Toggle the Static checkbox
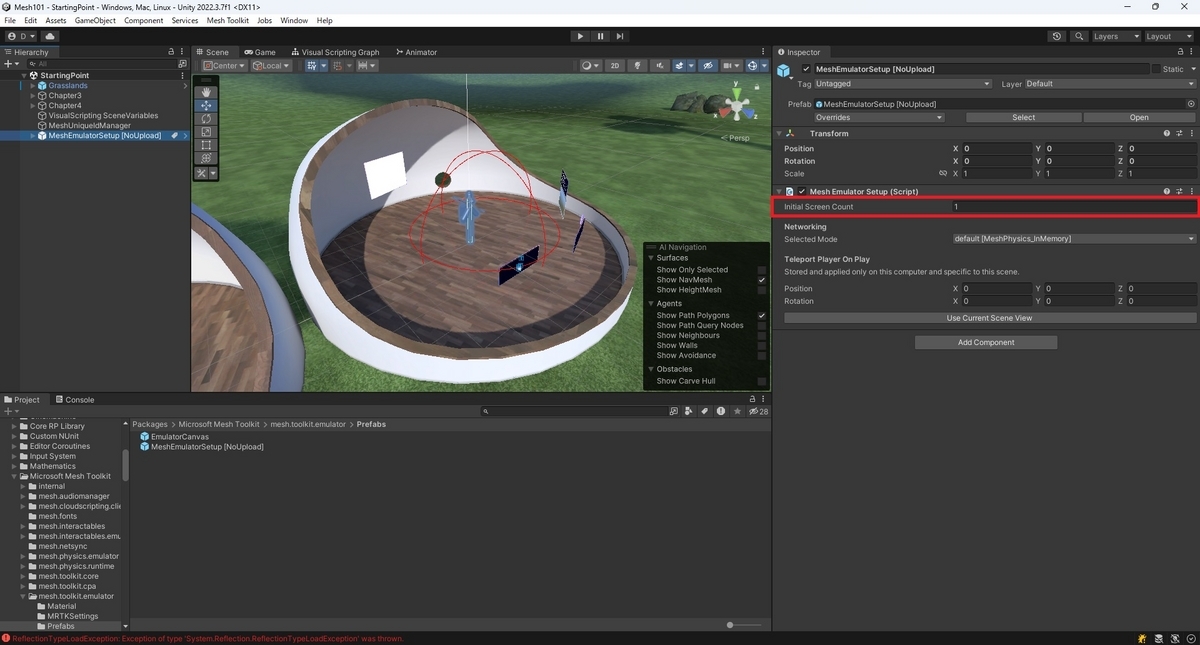The height and width of the screenshot is (645, 1200). tap(1155, 69)
